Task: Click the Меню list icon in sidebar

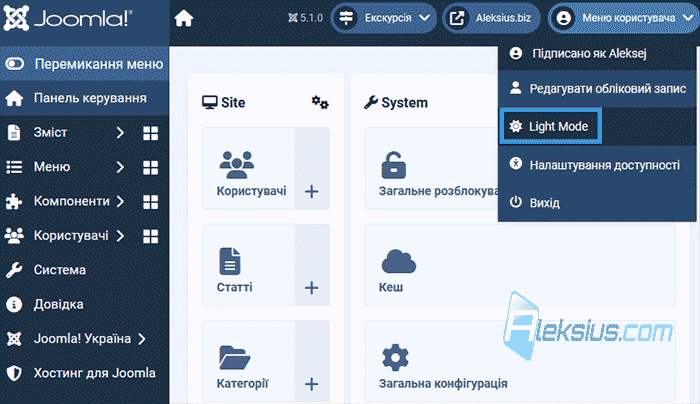Action: click(x=14, y=167)
